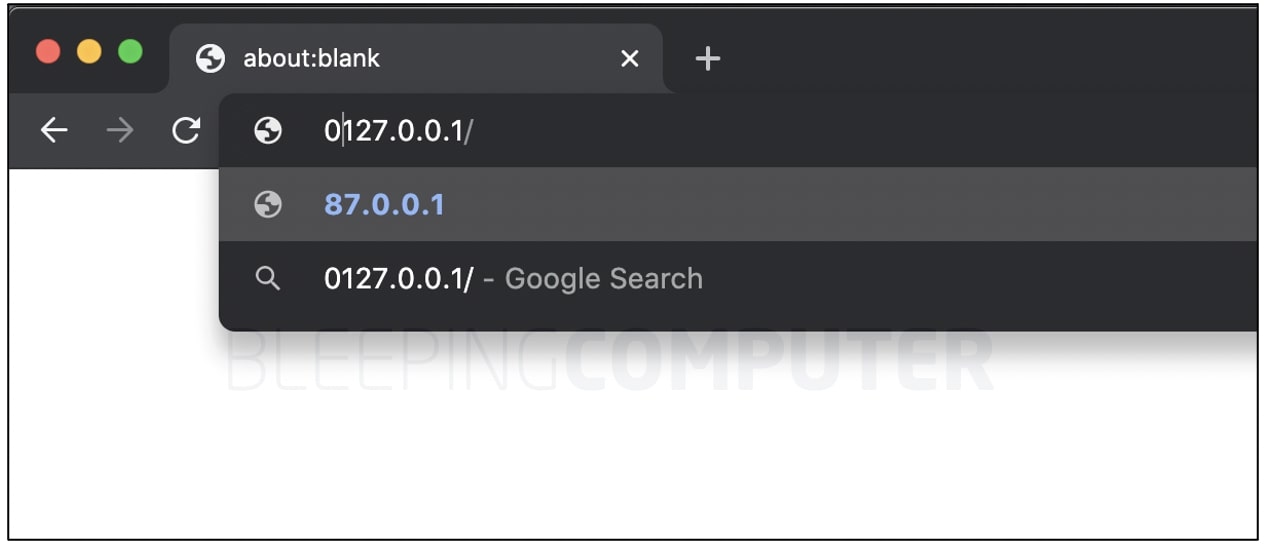The image size is (1268, 548).
Task: Close the window with the red button
Action: tap(48, 52)
